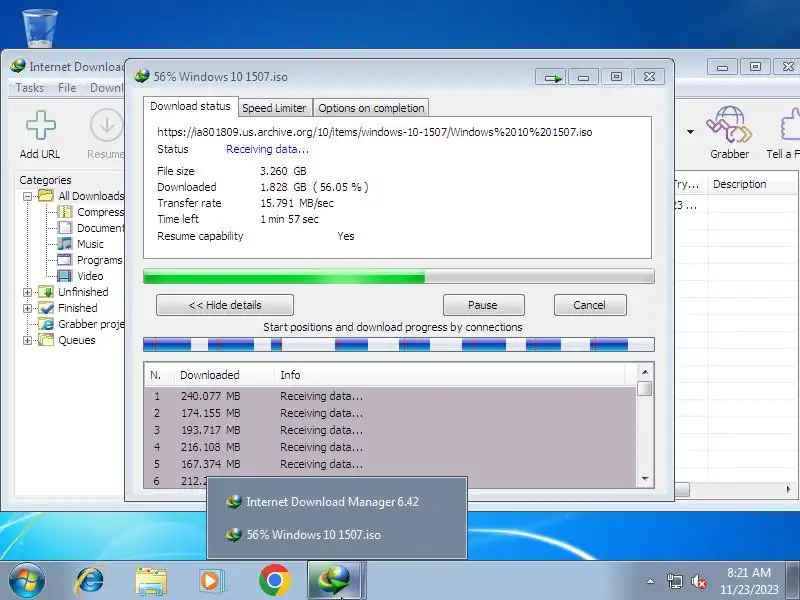This screenshot has height=600, width=800.
Task: Select the Video category icon
Action: 65,276
